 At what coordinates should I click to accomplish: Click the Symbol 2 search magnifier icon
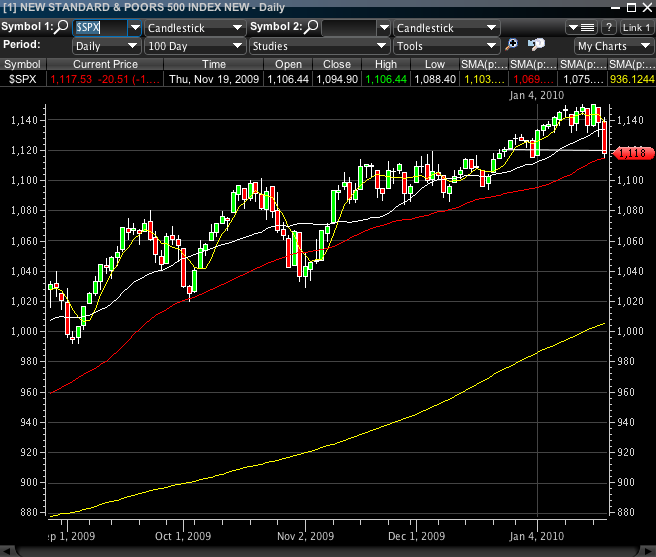[x=313, y=27]
